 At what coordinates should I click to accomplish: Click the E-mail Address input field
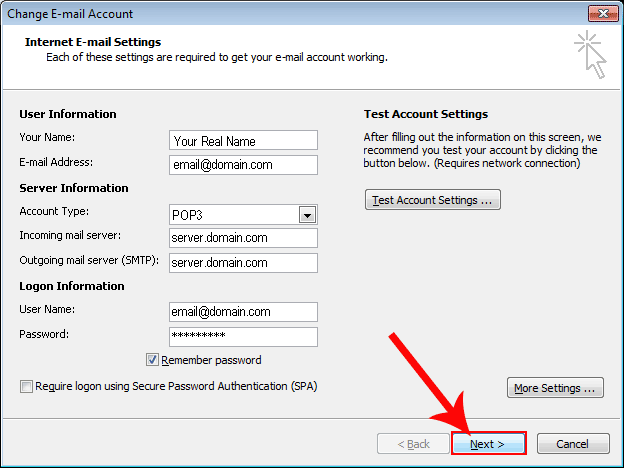[x=243, y=165]
